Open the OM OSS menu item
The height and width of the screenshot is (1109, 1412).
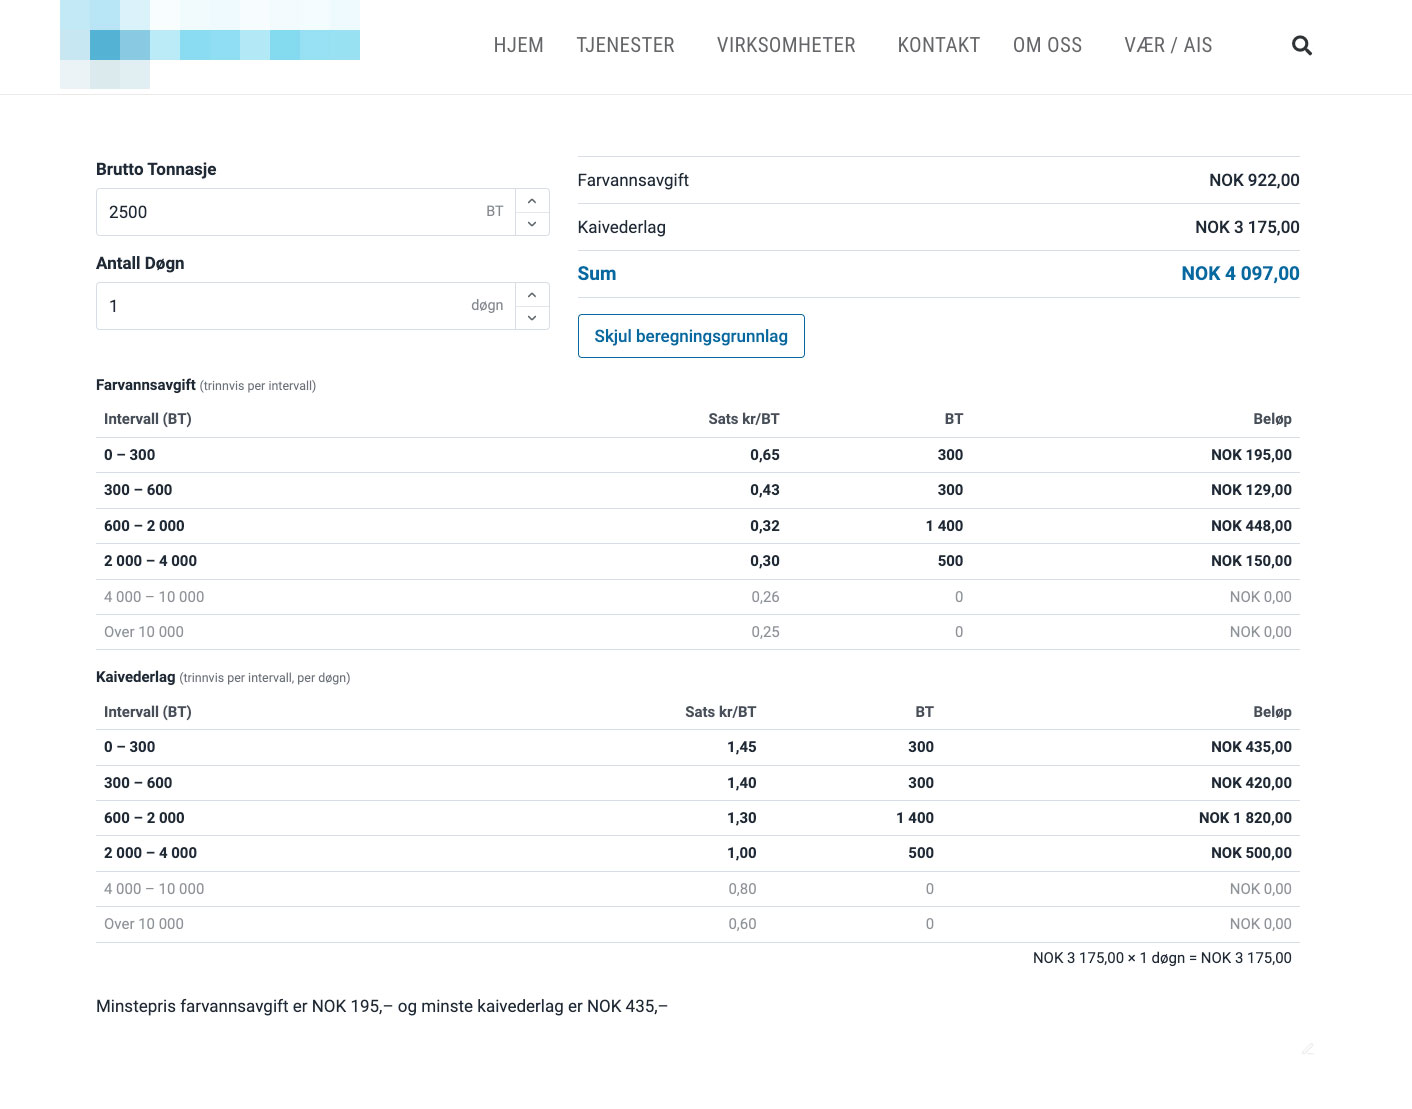click(x=1047, y=45)
